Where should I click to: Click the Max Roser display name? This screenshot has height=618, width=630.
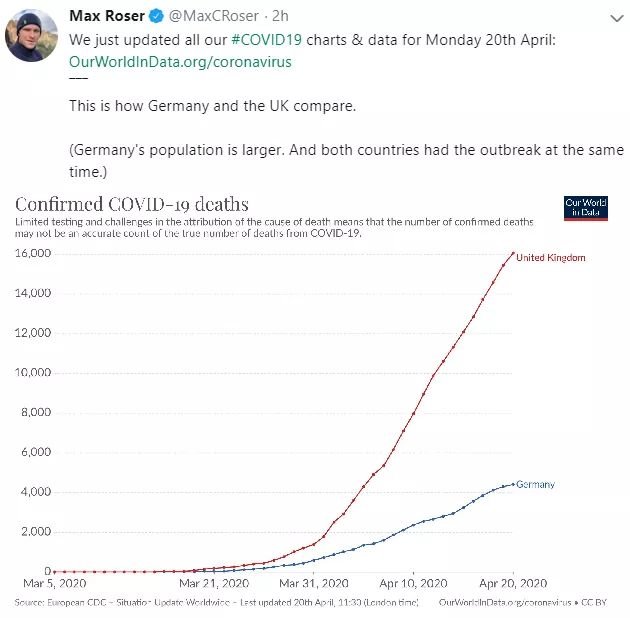[107, 16]
